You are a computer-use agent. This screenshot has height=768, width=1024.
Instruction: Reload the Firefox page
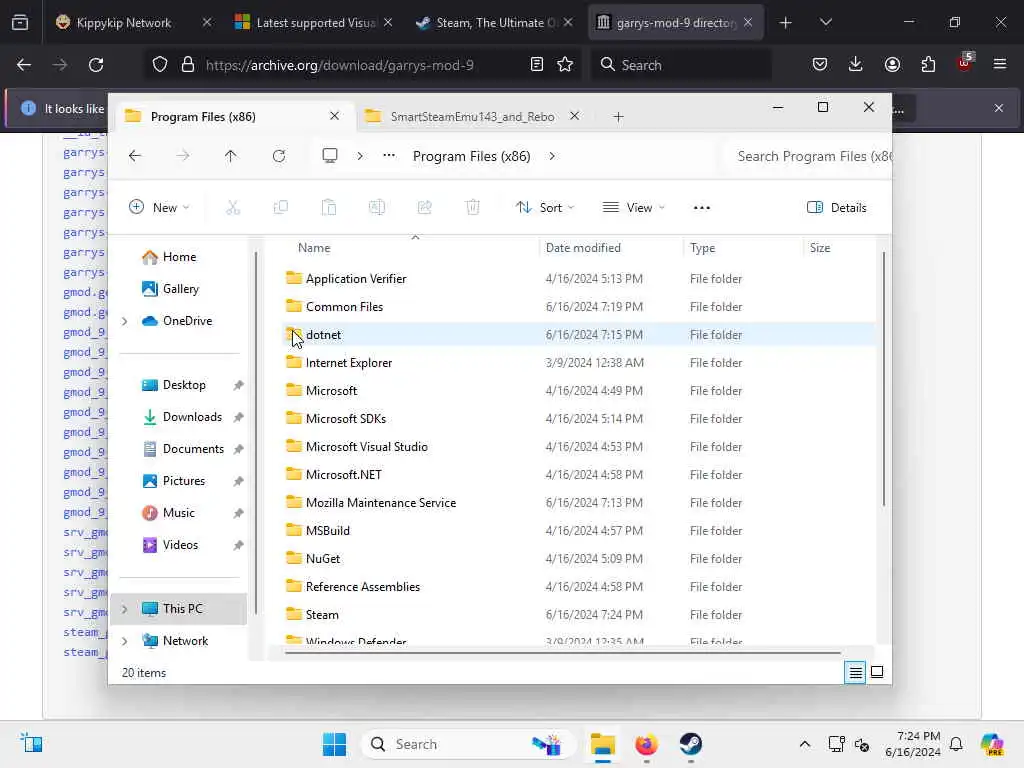(x=96, y=65)
